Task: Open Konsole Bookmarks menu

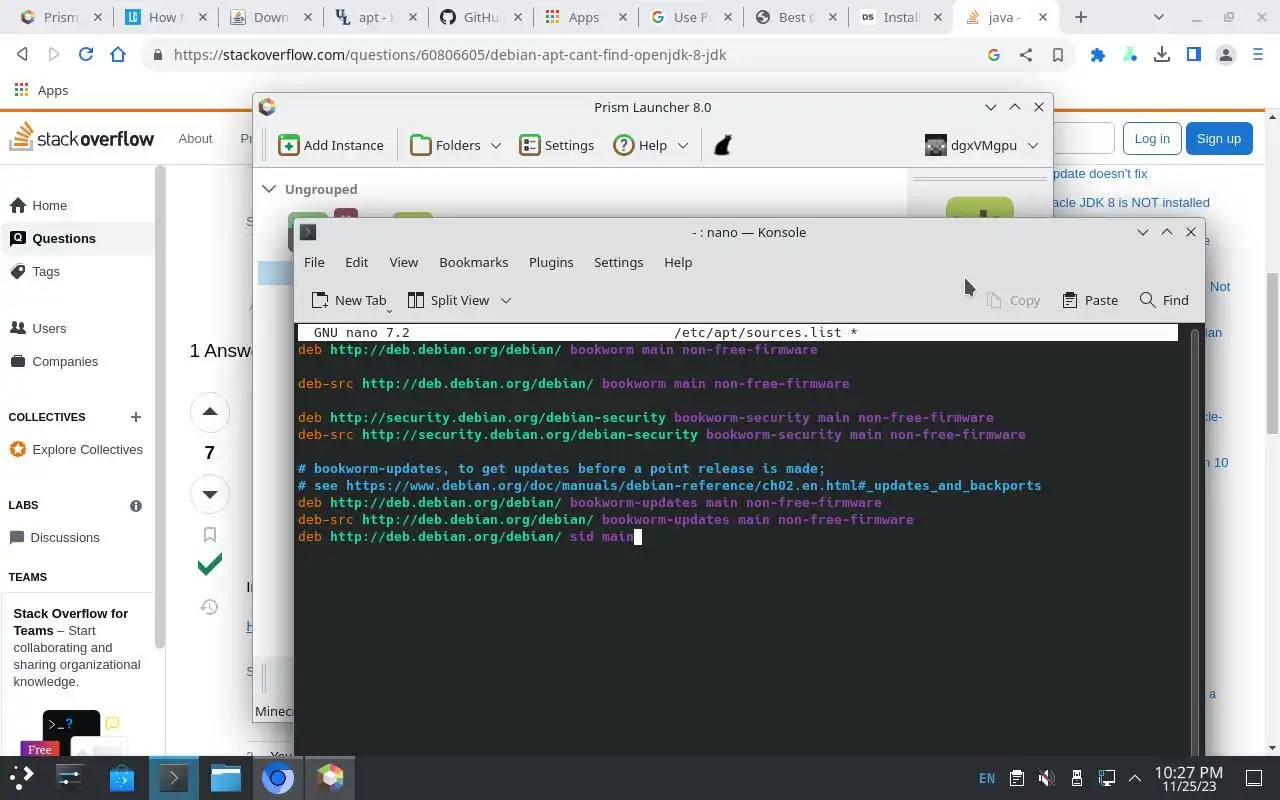Action: 473,262
